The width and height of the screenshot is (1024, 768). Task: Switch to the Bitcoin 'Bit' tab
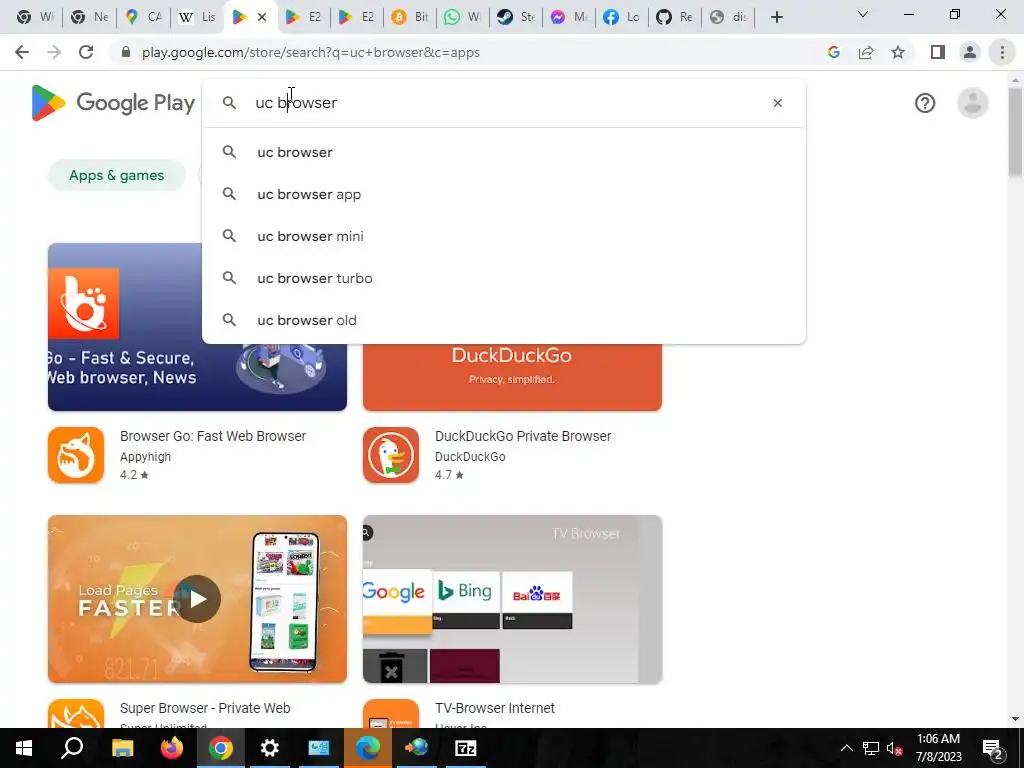[x=410, y=17]
